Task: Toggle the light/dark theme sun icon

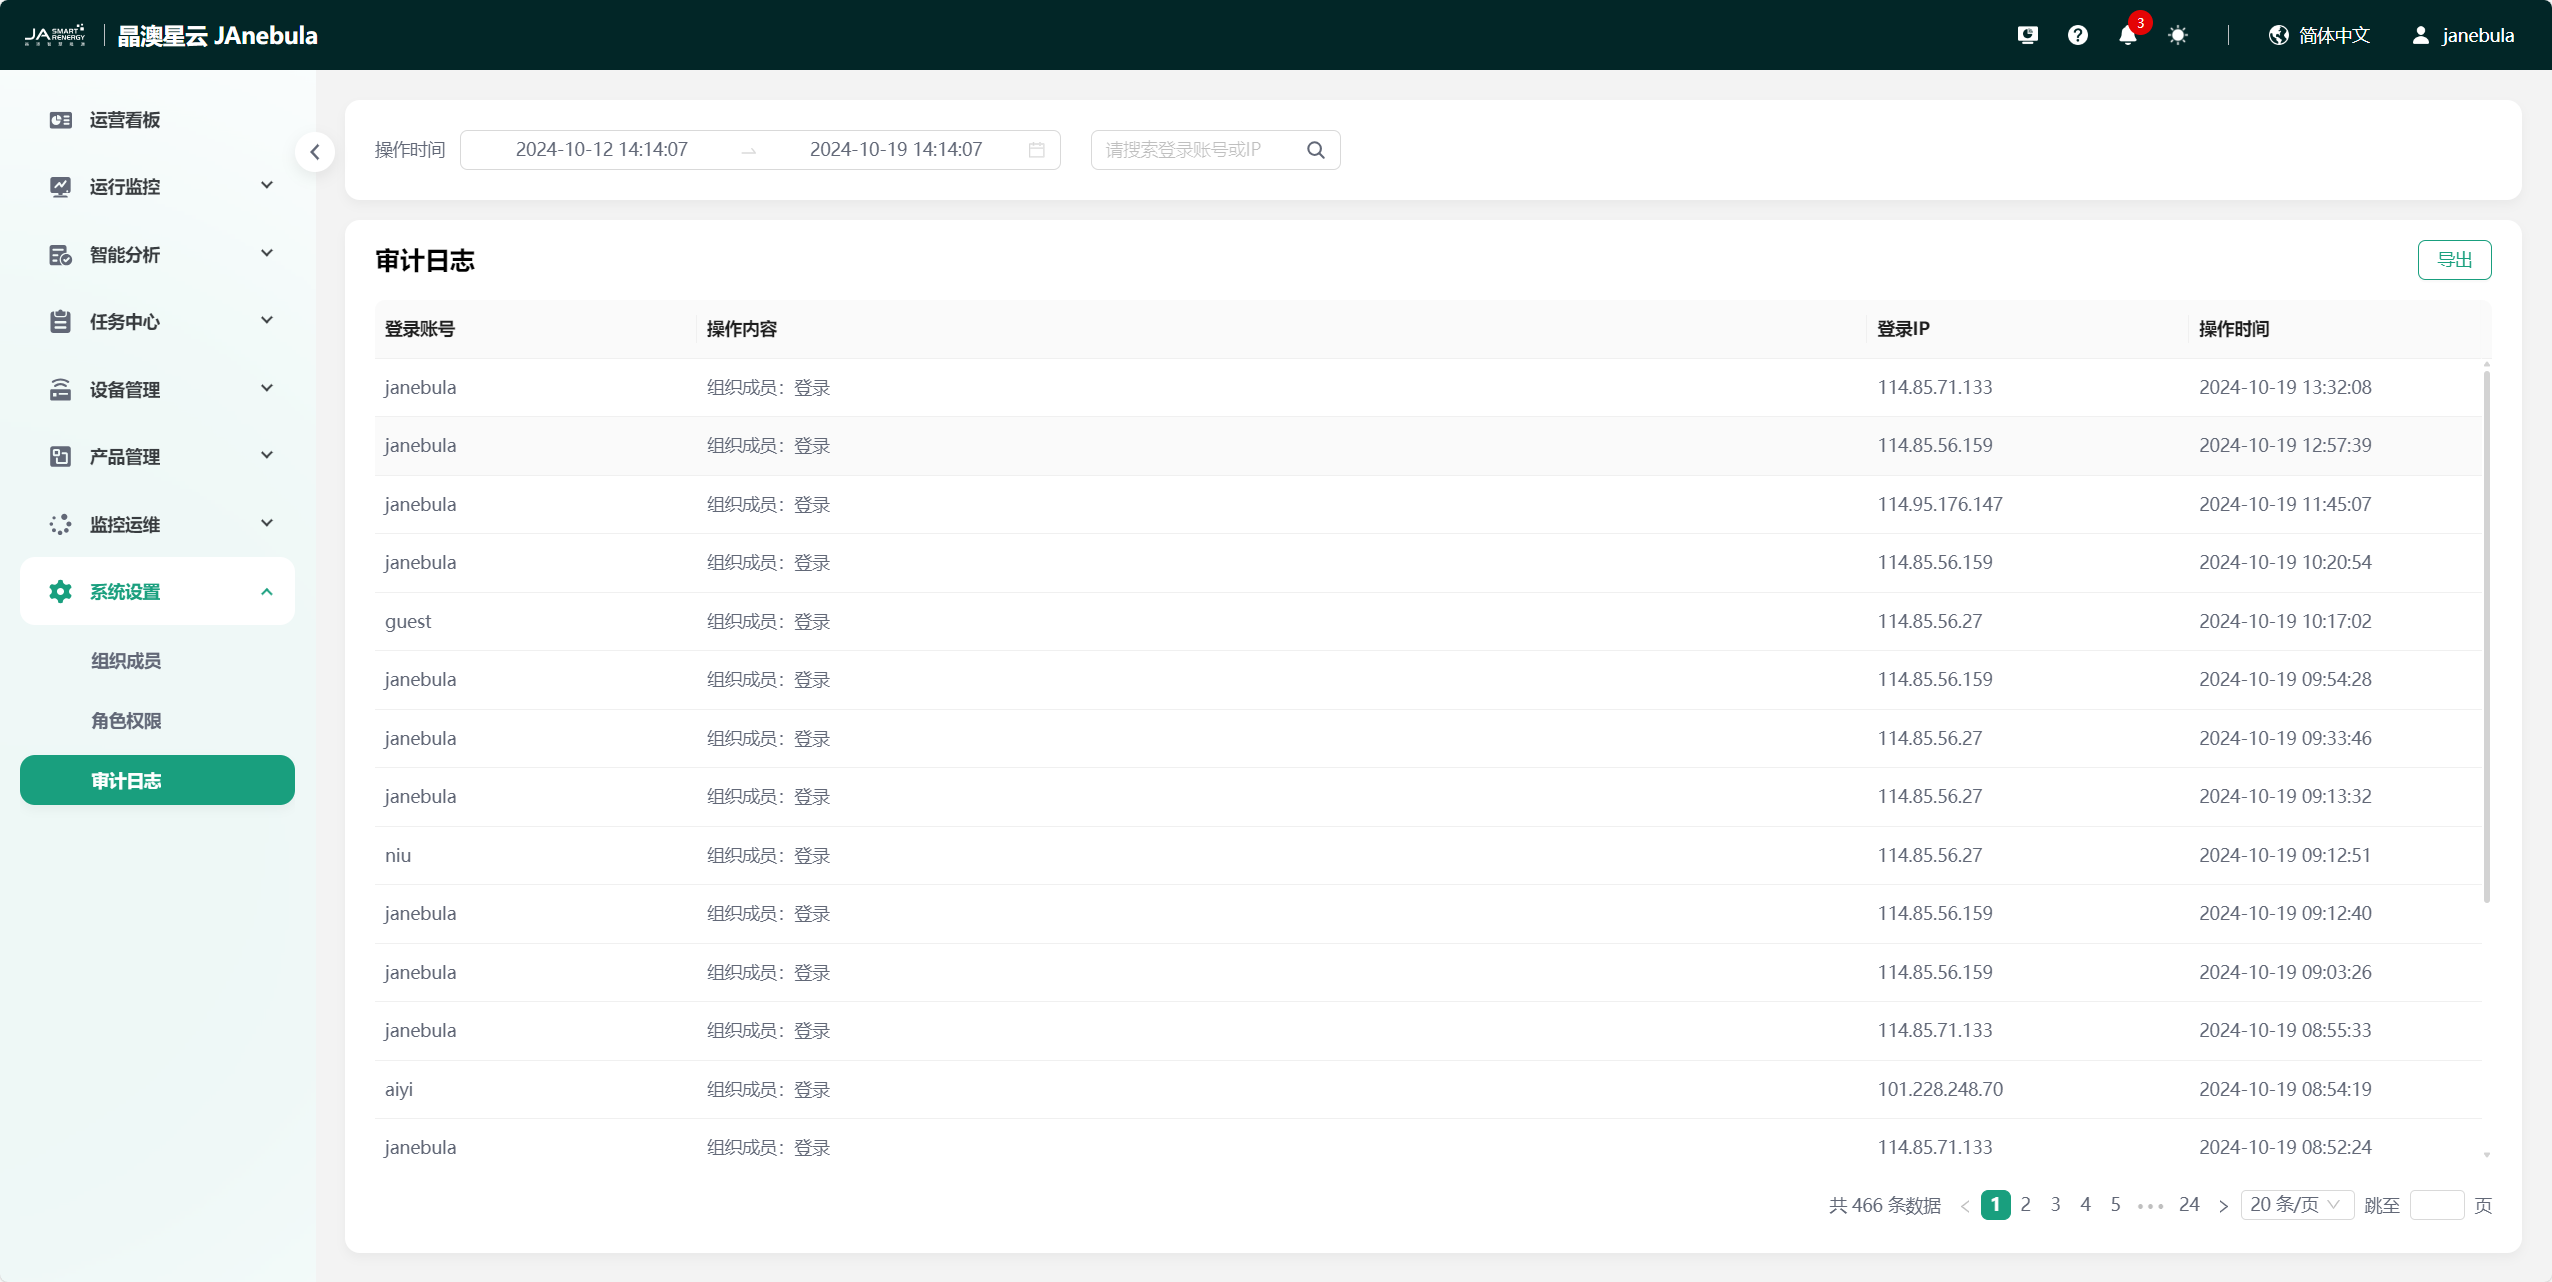Action: [x=2177, y=36]
